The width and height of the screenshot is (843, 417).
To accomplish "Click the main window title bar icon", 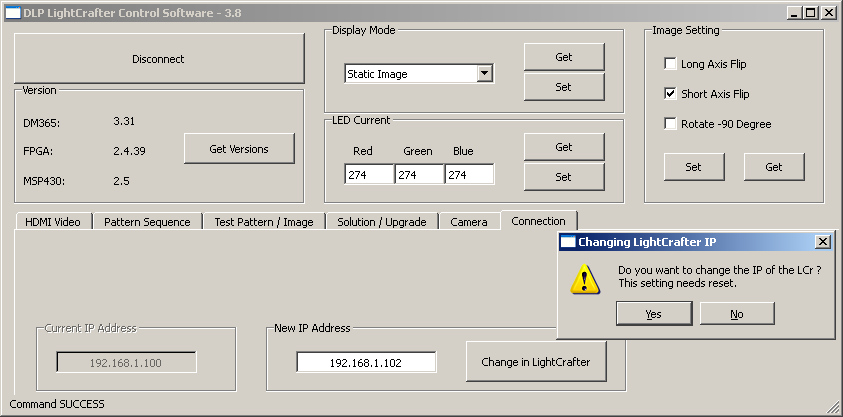I will click(12, 13).
